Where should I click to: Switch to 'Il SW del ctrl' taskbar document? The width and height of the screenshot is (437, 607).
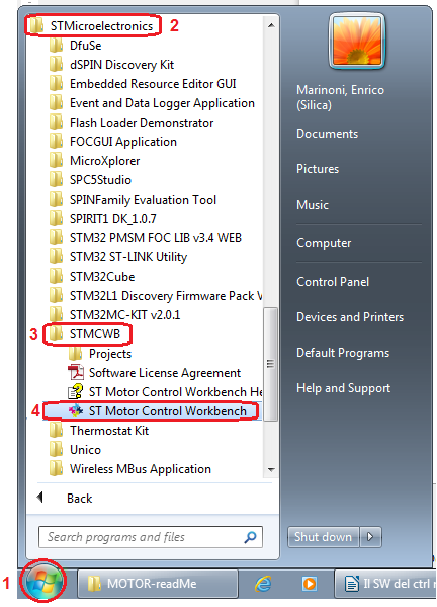385,583
